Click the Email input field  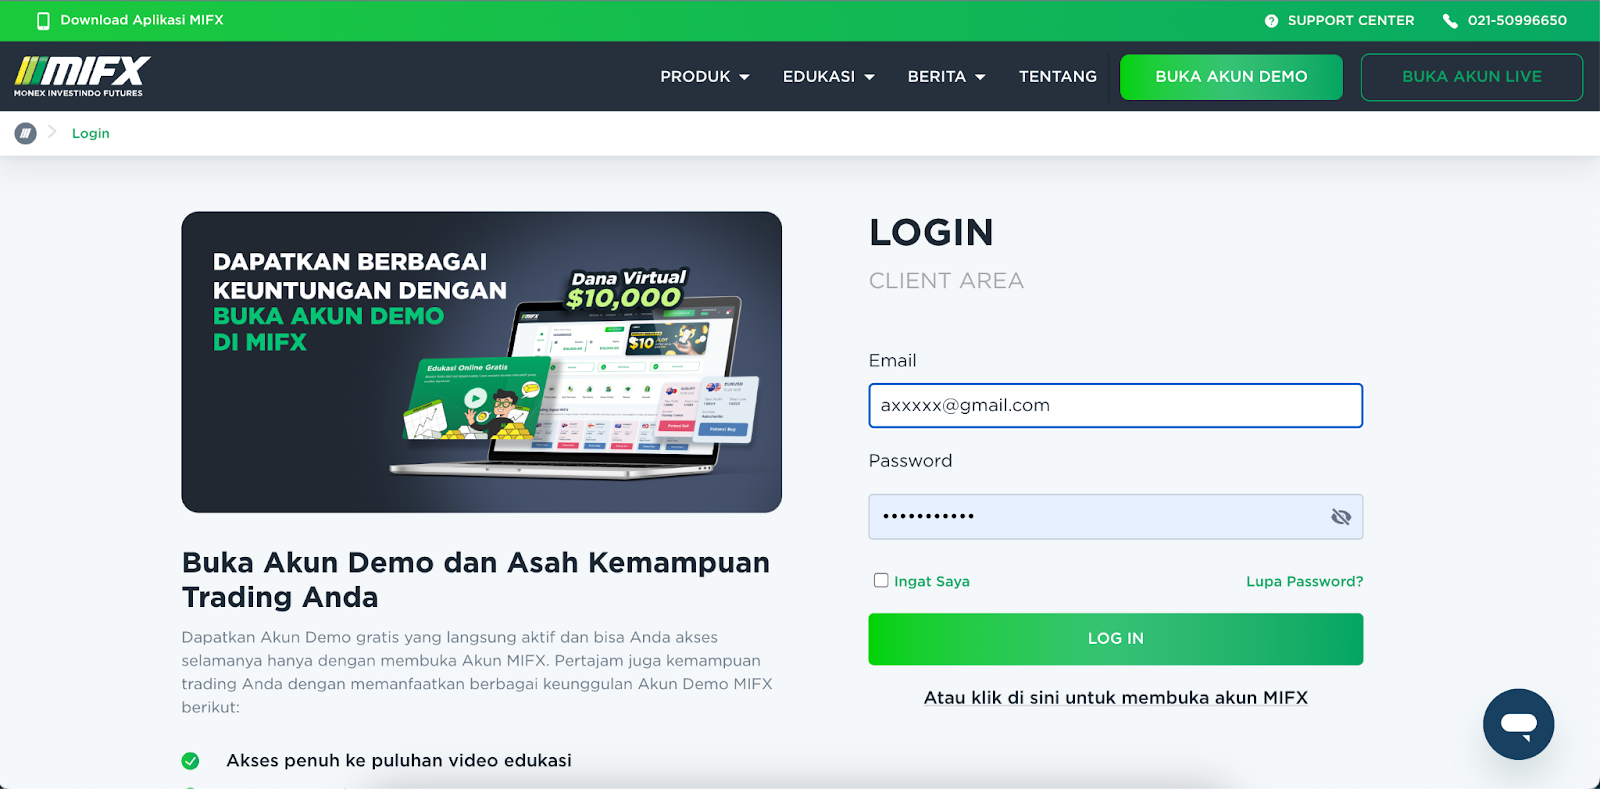tap(1115, 406)
